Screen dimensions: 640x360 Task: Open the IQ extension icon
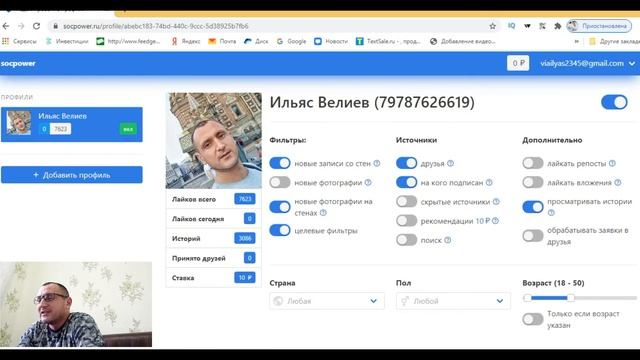[x=511, y=26]
